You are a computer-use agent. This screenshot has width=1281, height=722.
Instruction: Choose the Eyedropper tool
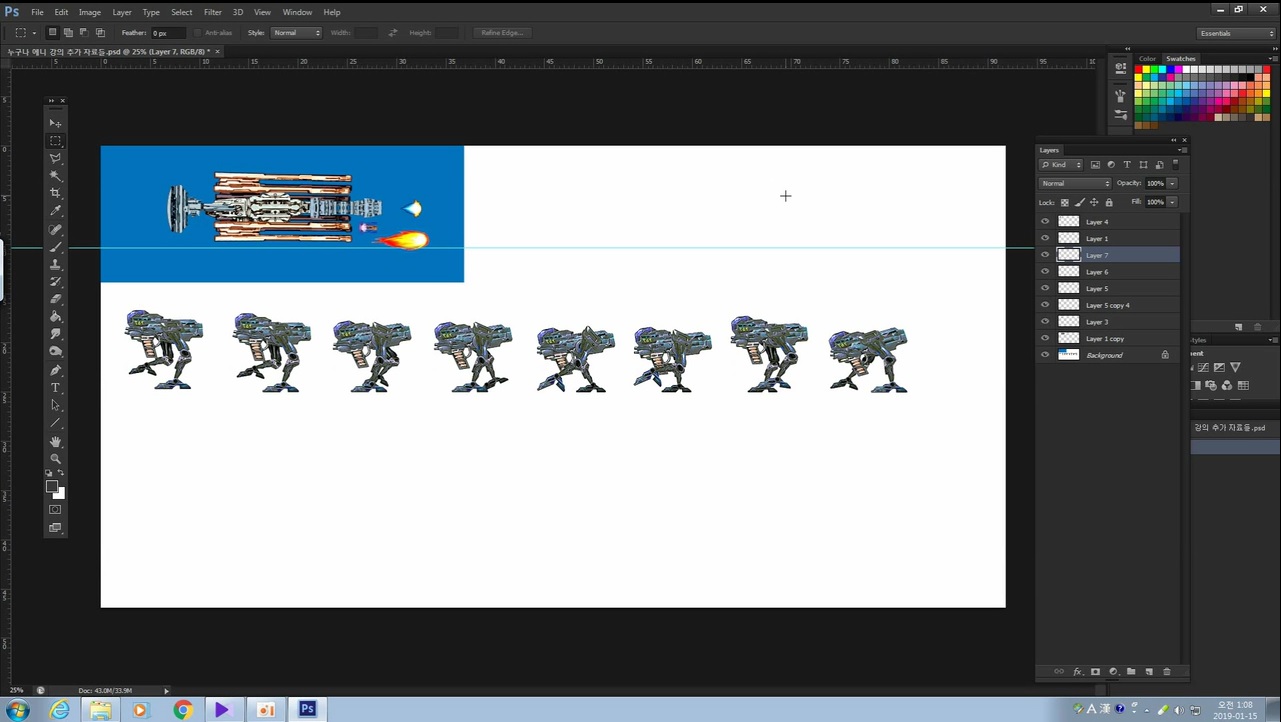pyautogui.click(x=55, y=211)
